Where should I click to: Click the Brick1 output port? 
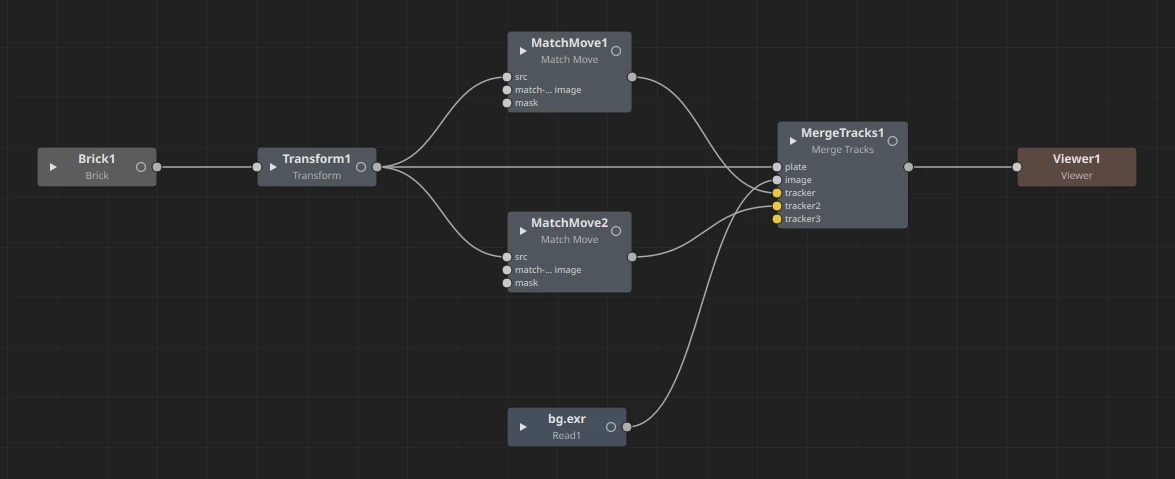click(157, 167)
